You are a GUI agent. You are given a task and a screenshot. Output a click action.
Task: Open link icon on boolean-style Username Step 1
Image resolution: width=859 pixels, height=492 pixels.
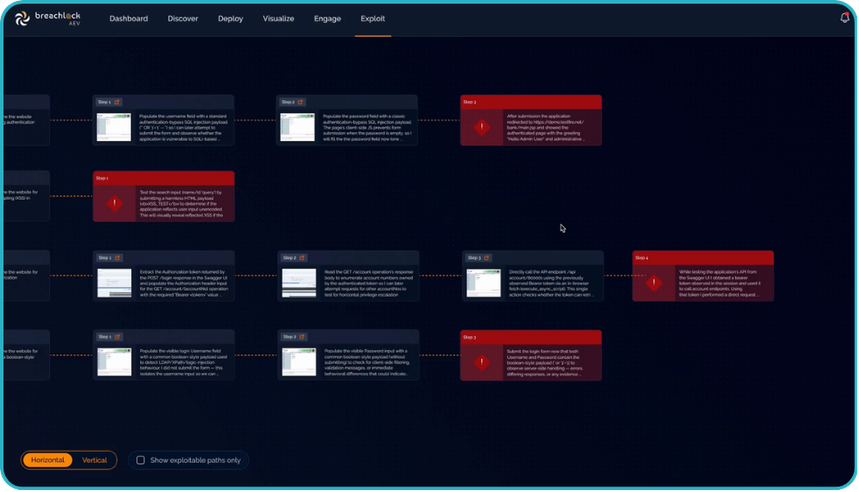point(117,337)
